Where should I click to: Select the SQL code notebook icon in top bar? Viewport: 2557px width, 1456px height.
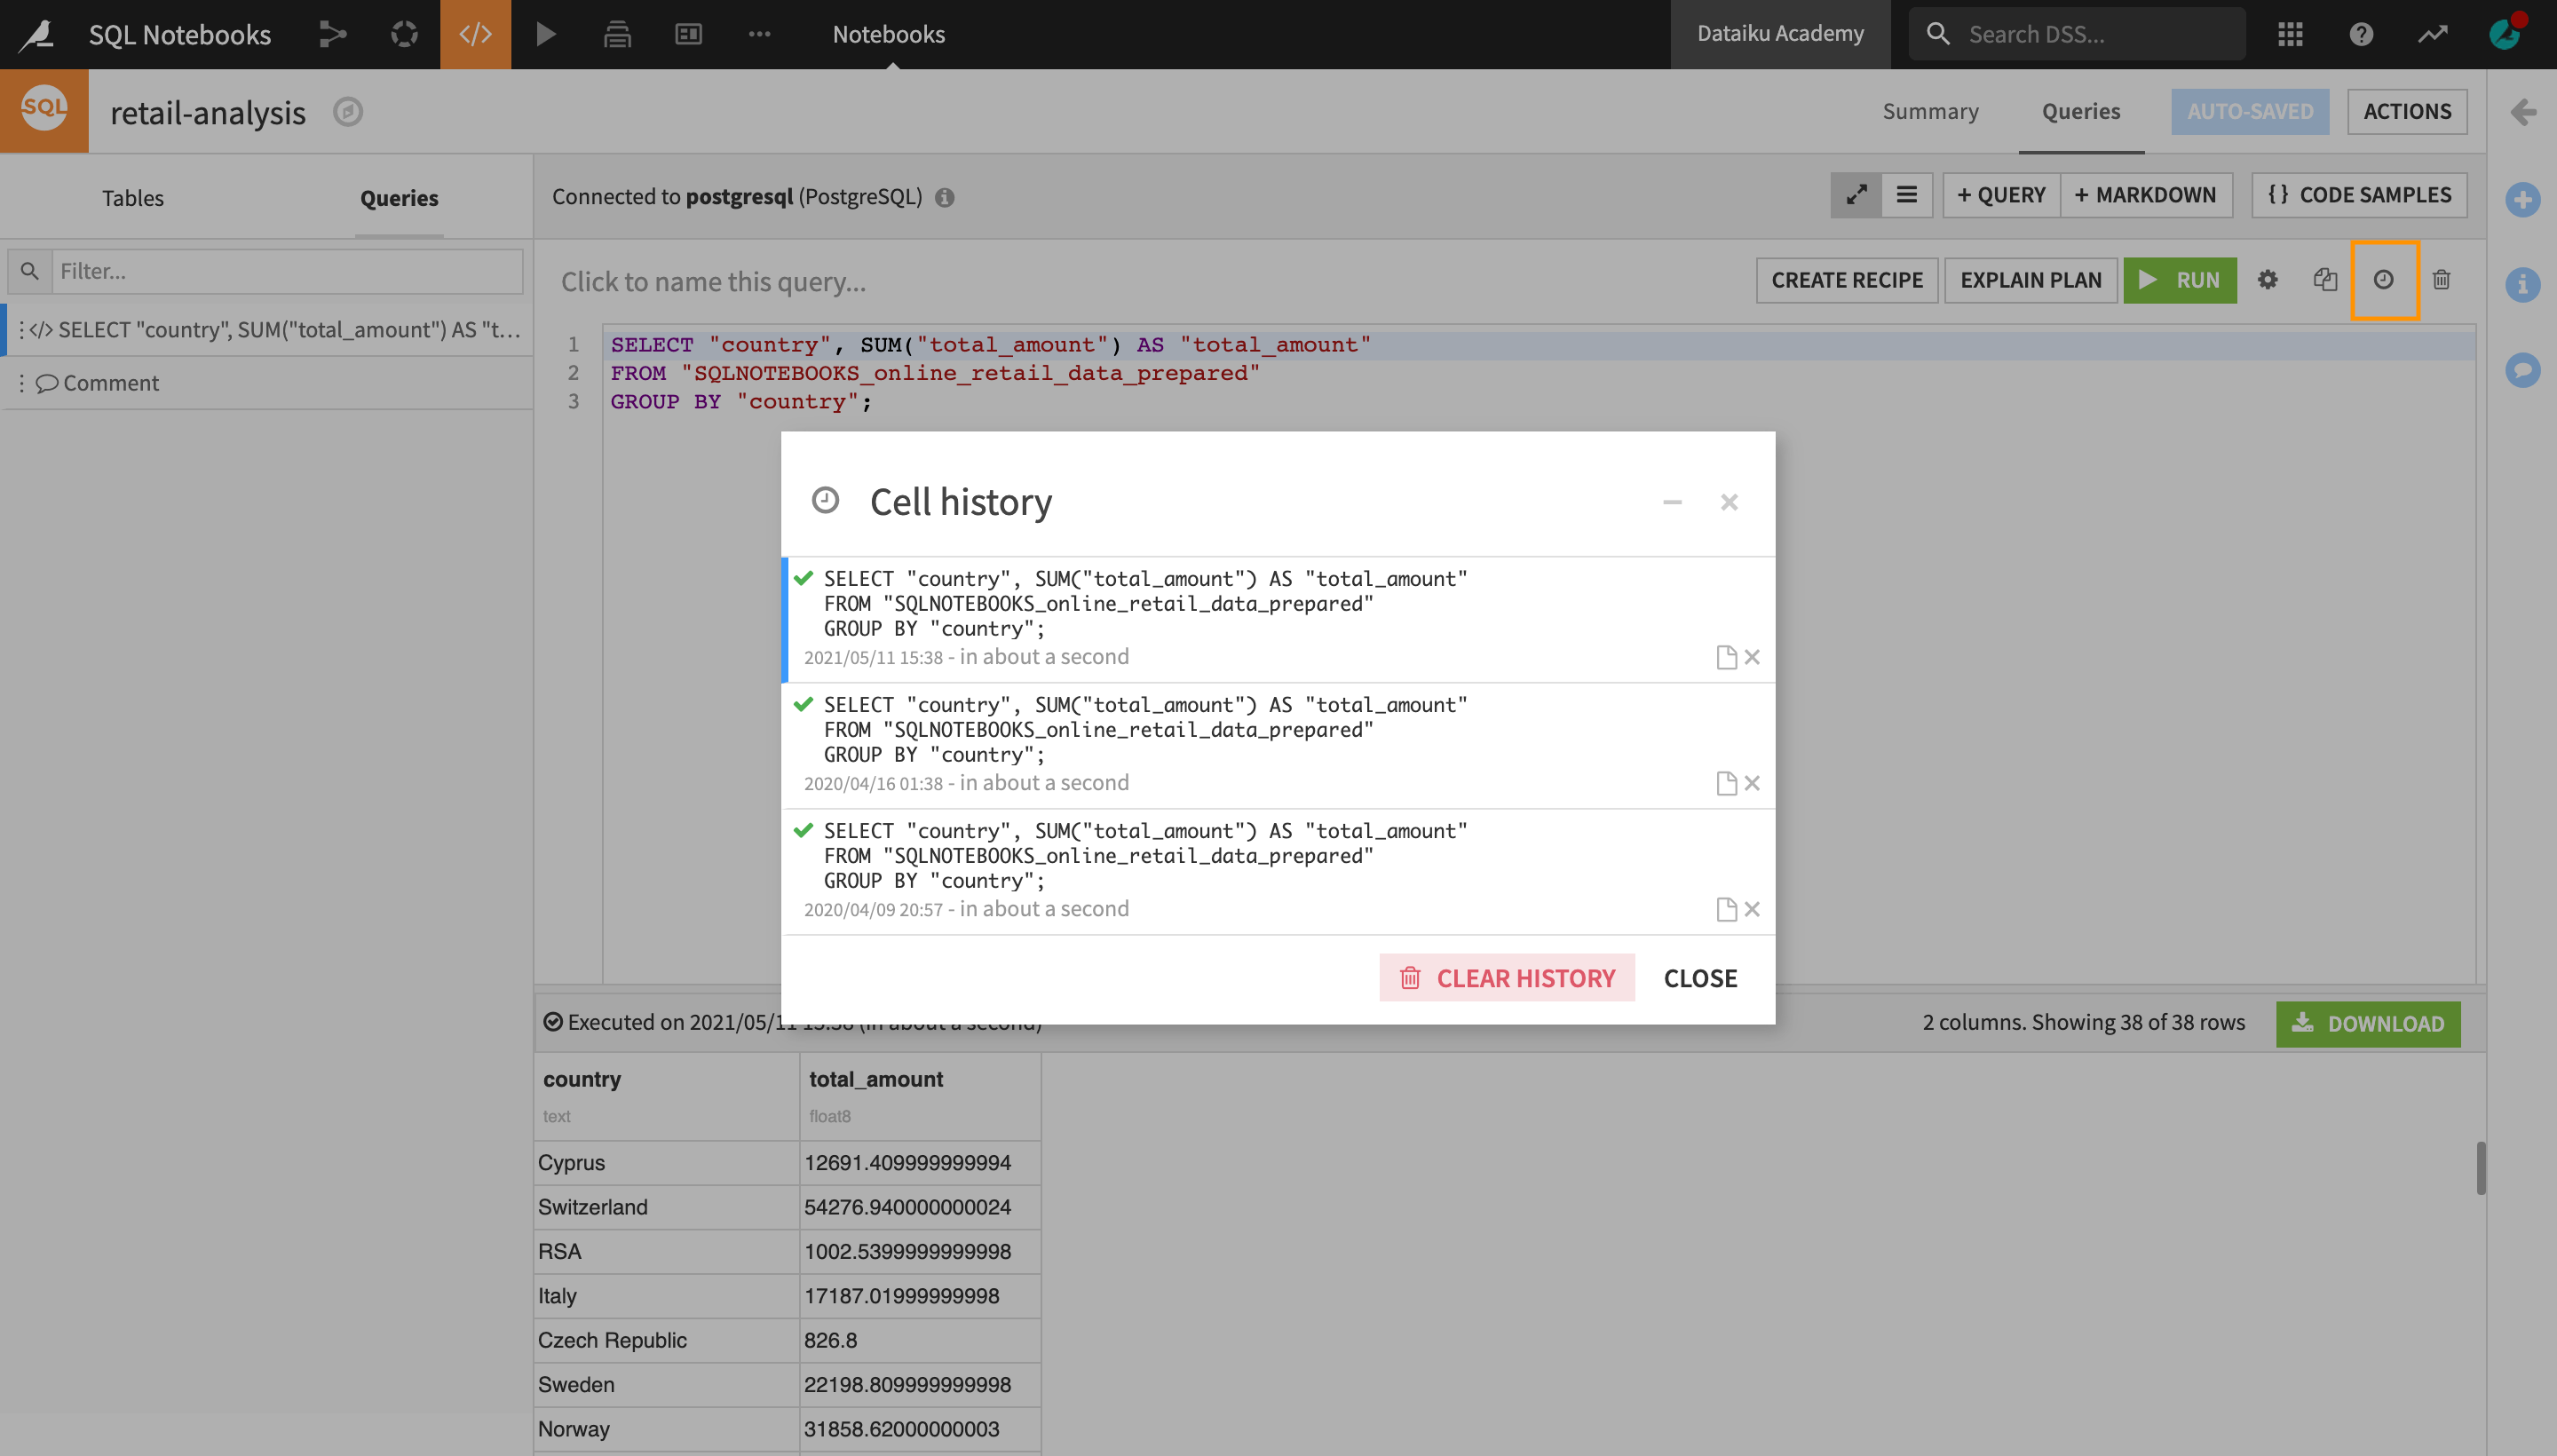click(x=475, y=33)
